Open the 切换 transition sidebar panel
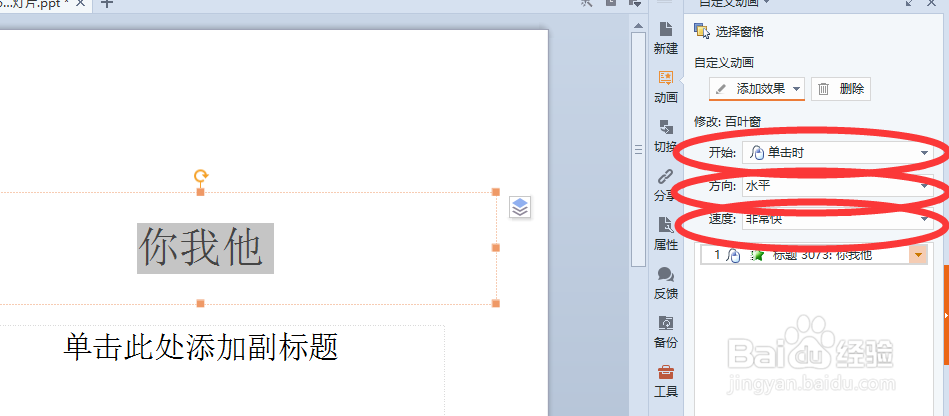 [666, 136]
